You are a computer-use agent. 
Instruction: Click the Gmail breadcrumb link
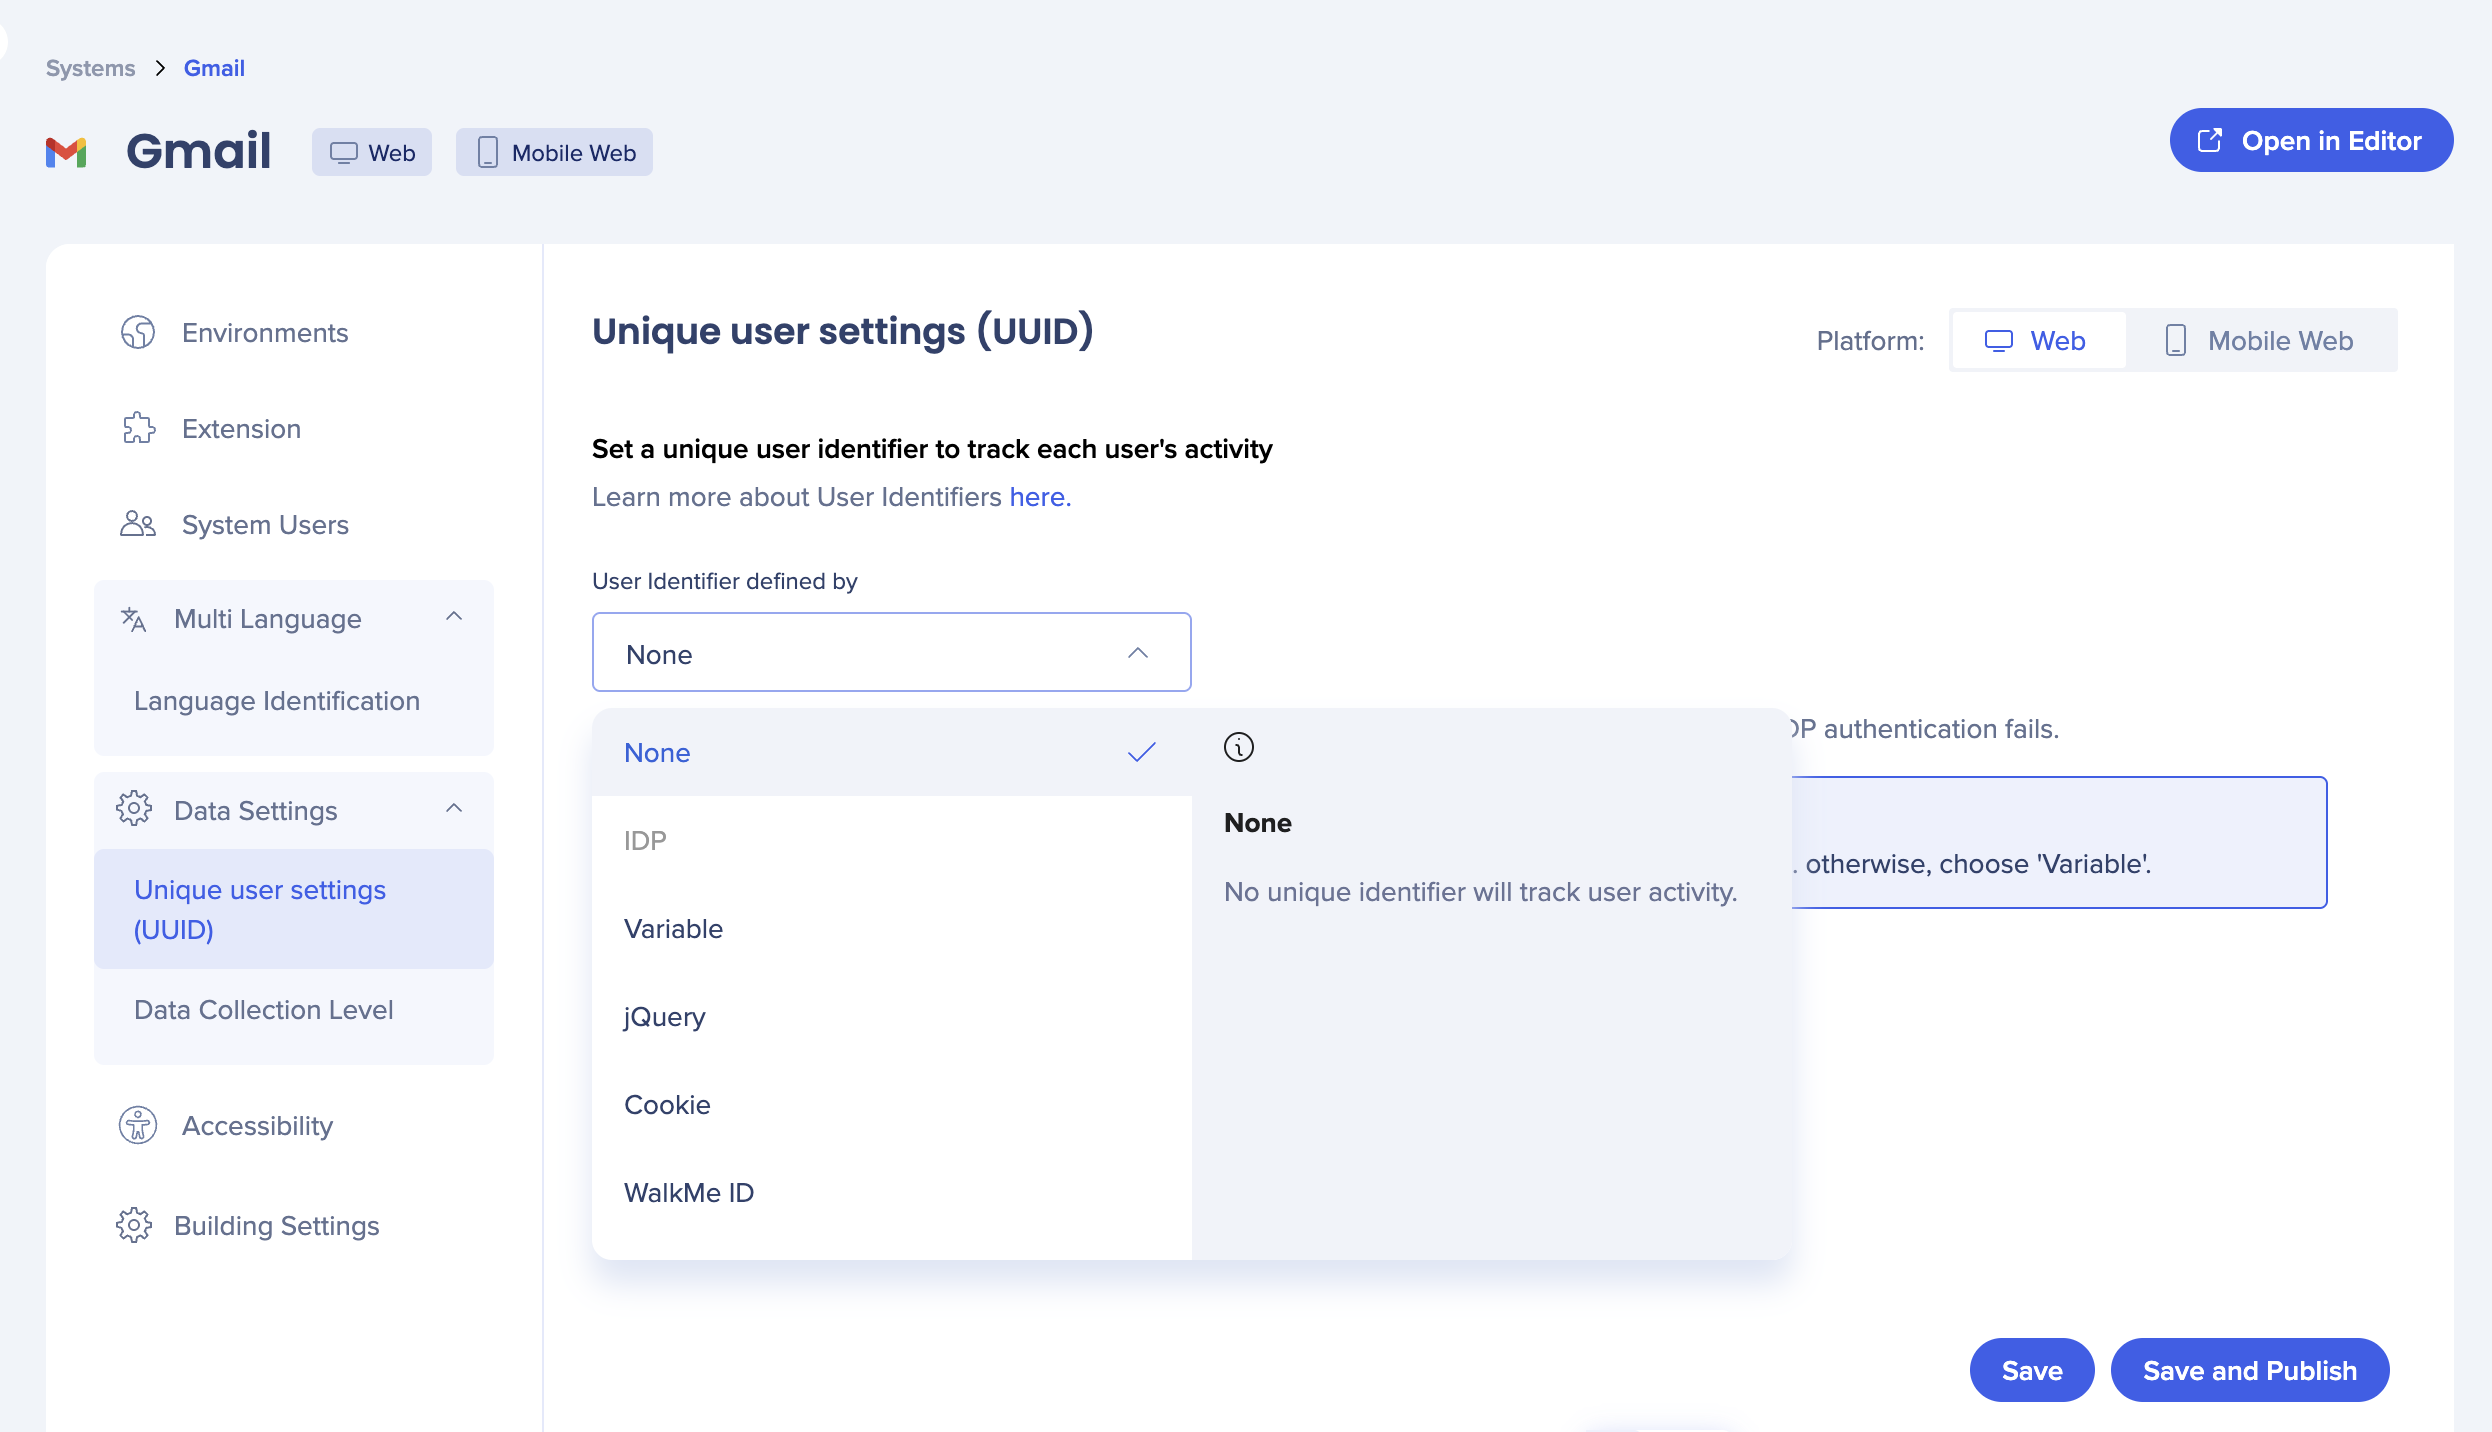[214, 68]
